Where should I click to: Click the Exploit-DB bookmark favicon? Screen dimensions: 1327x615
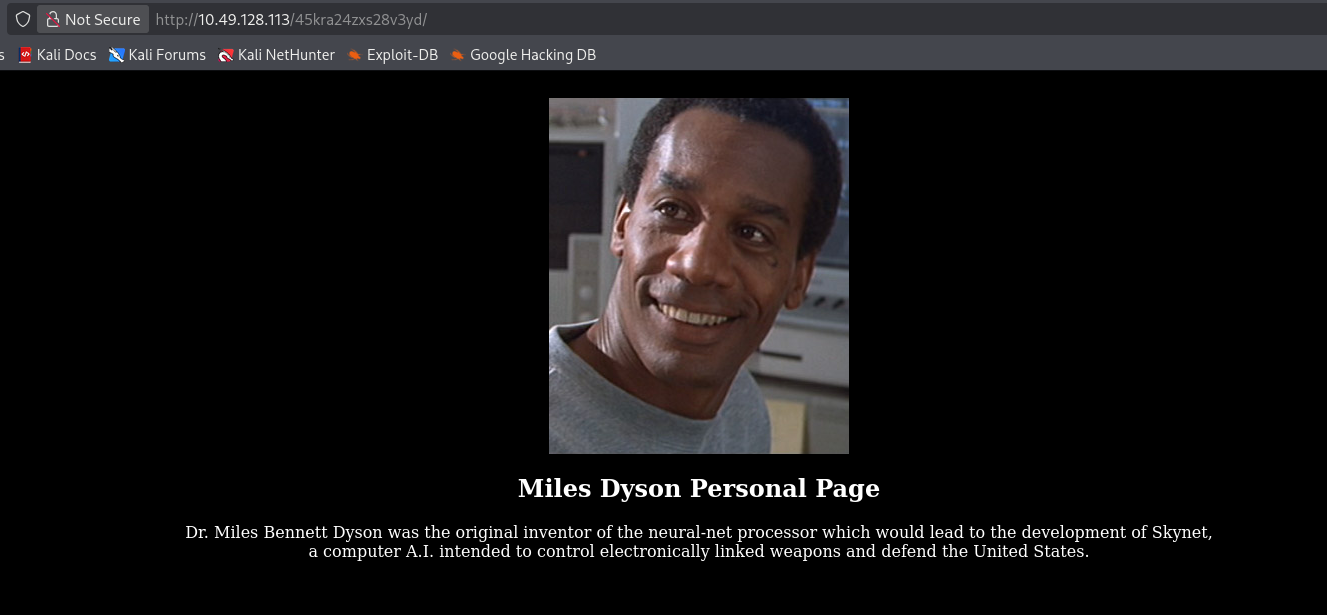click(x=354, y=55)
